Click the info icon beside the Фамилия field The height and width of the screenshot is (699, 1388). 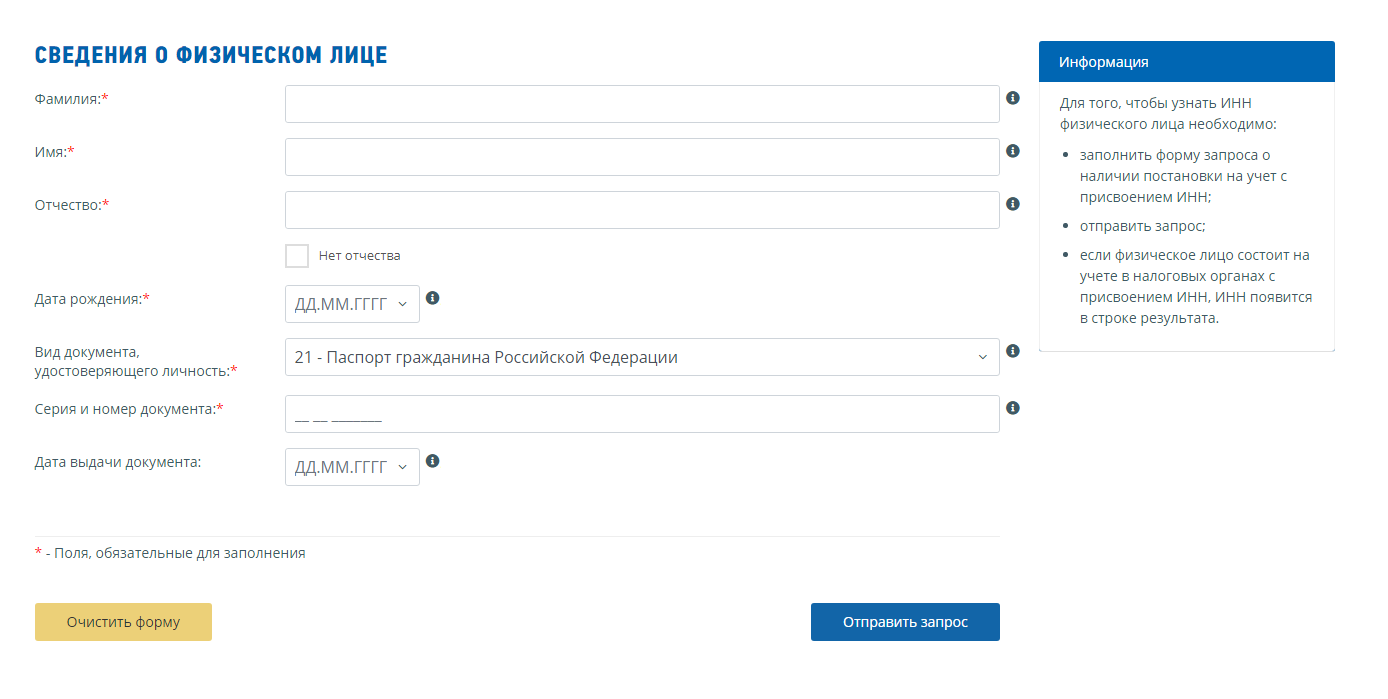click(x=1012, y=98)
